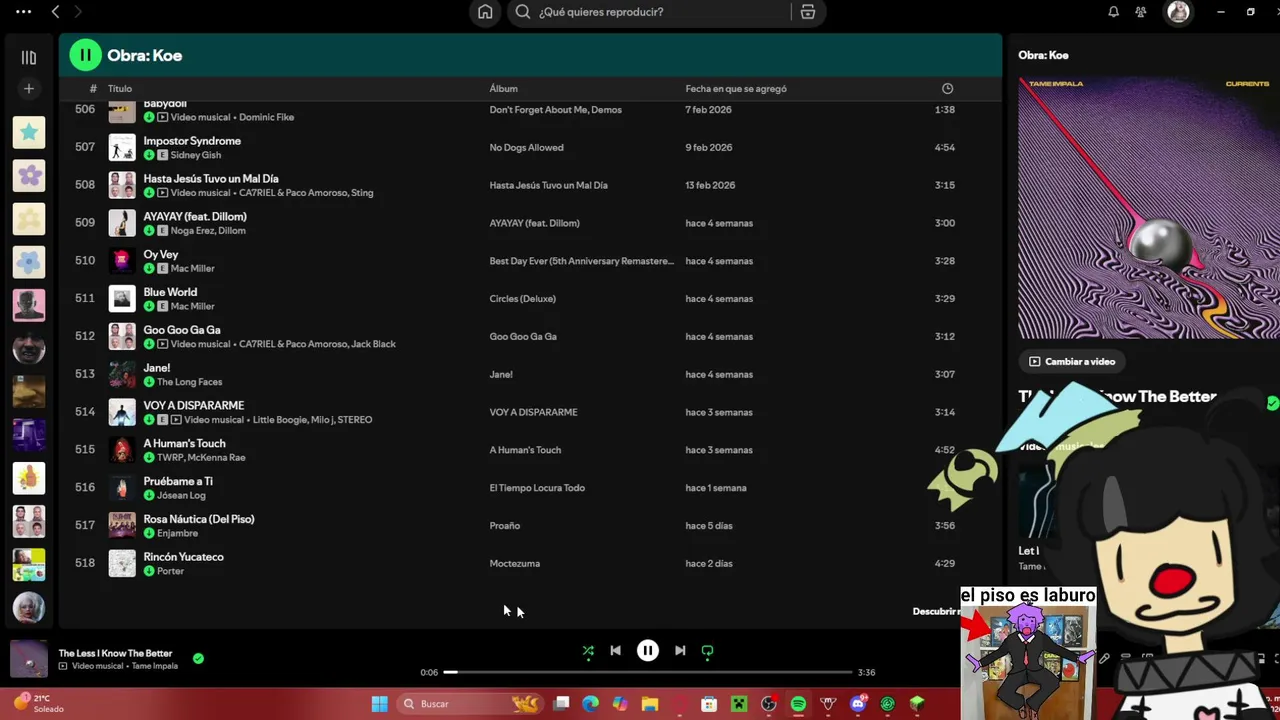Pause the Obra: Koe playlist with green header button

click(85, 55)
